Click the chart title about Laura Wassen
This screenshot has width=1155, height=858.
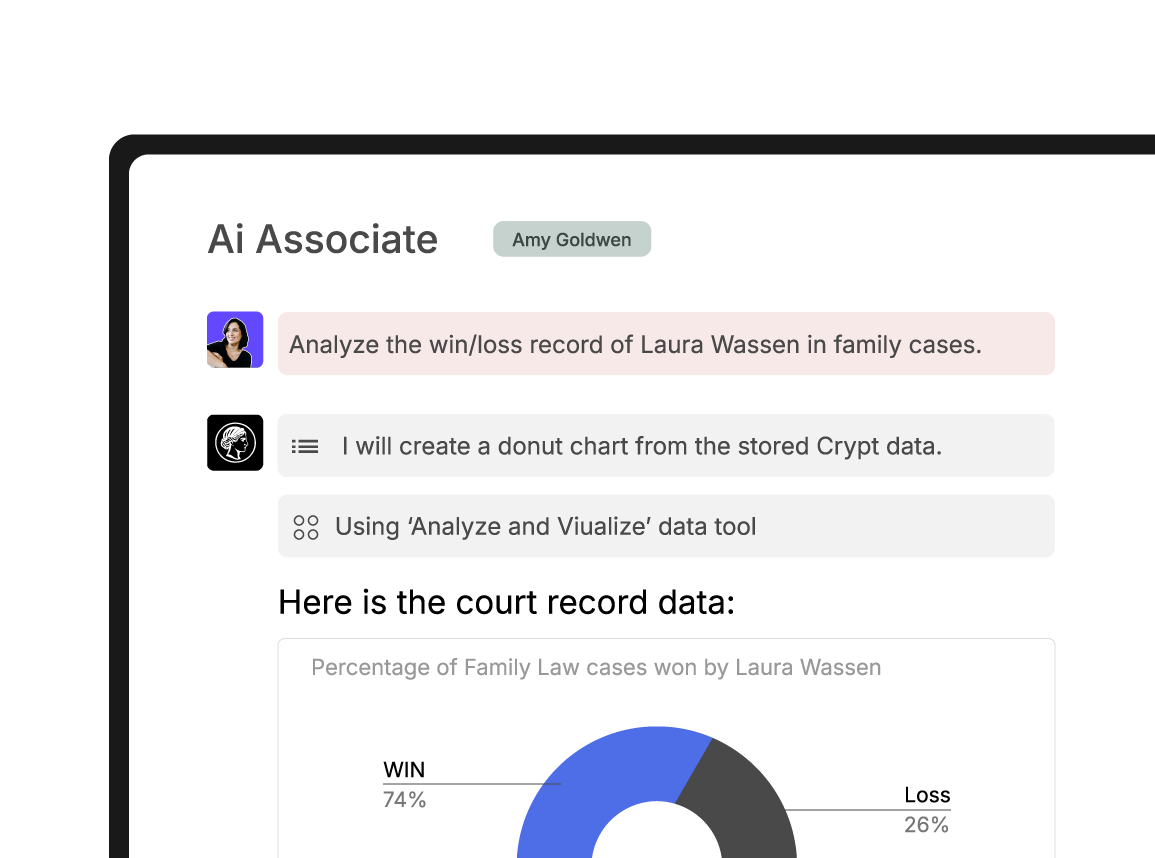coord(596,667)
